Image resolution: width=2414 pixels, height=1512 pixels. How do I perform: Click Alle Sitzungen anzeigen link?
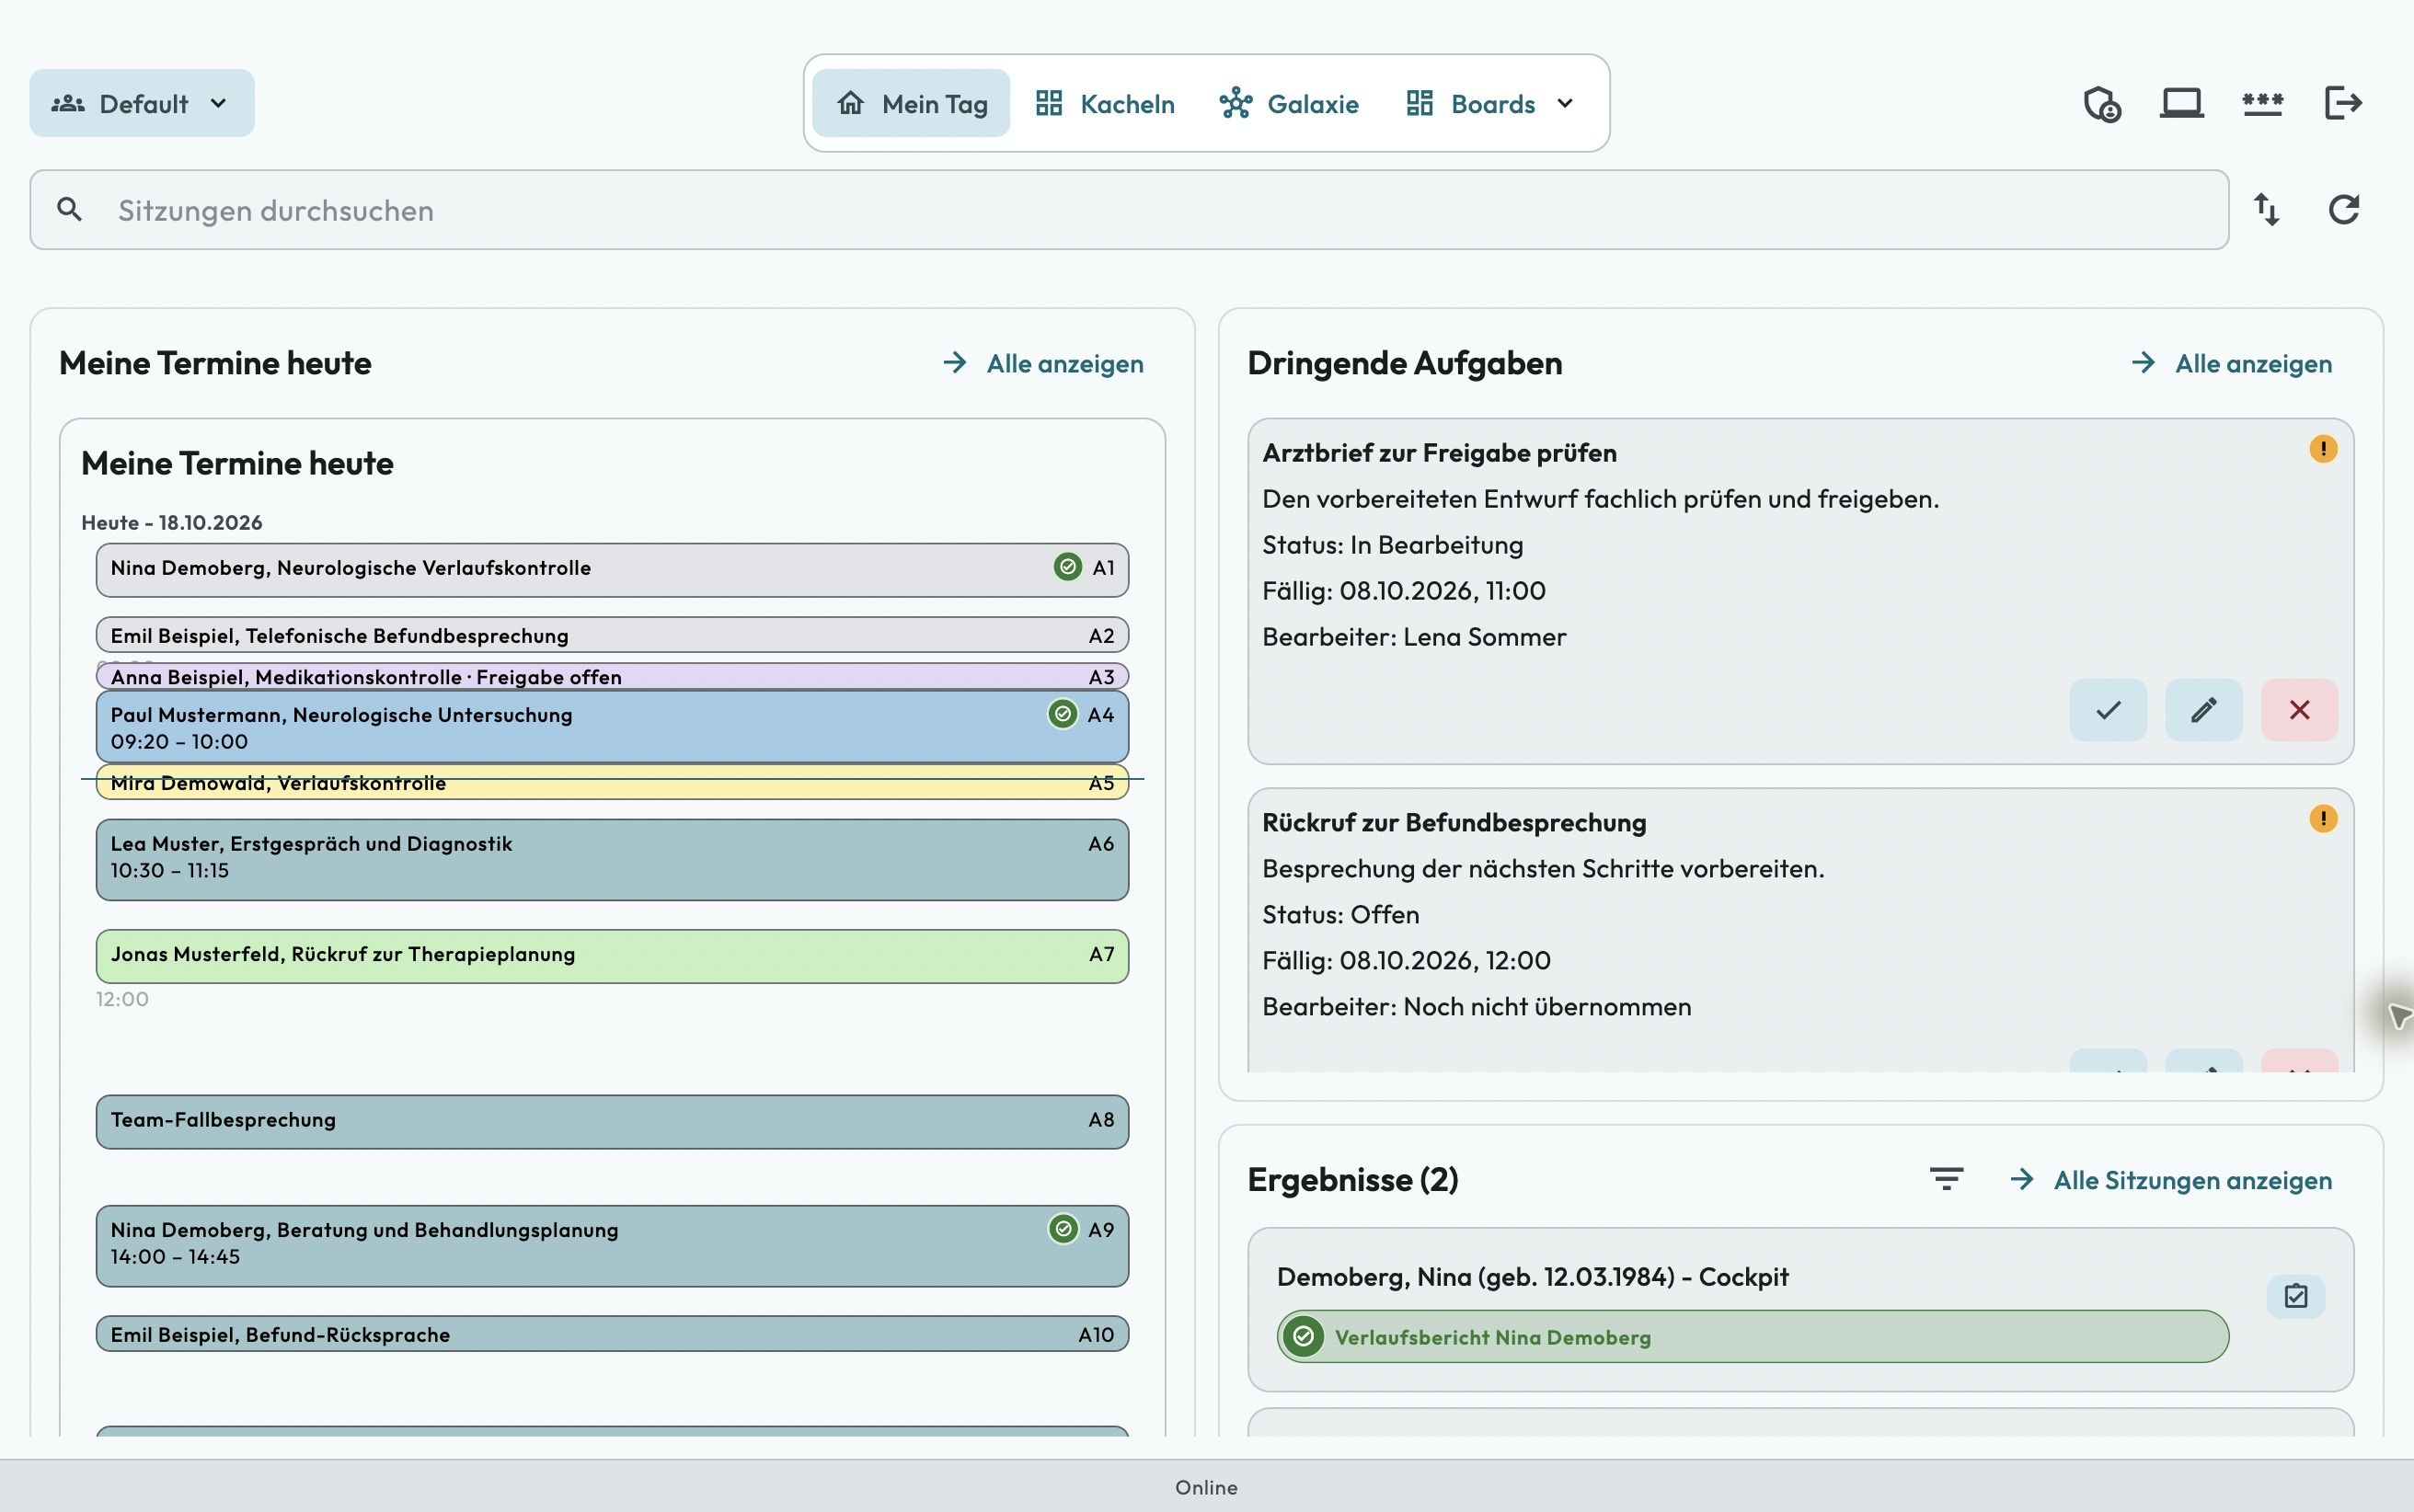click(x=2170, y=1180)
